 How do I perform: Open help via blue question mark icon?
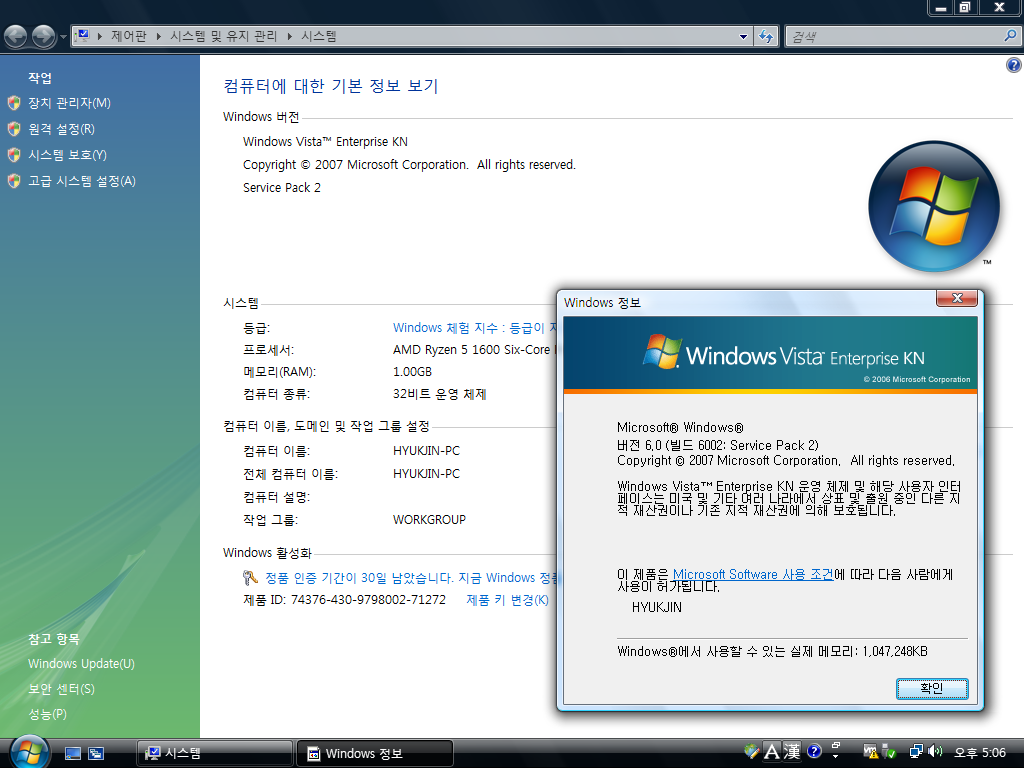(x=1014, y=64)
